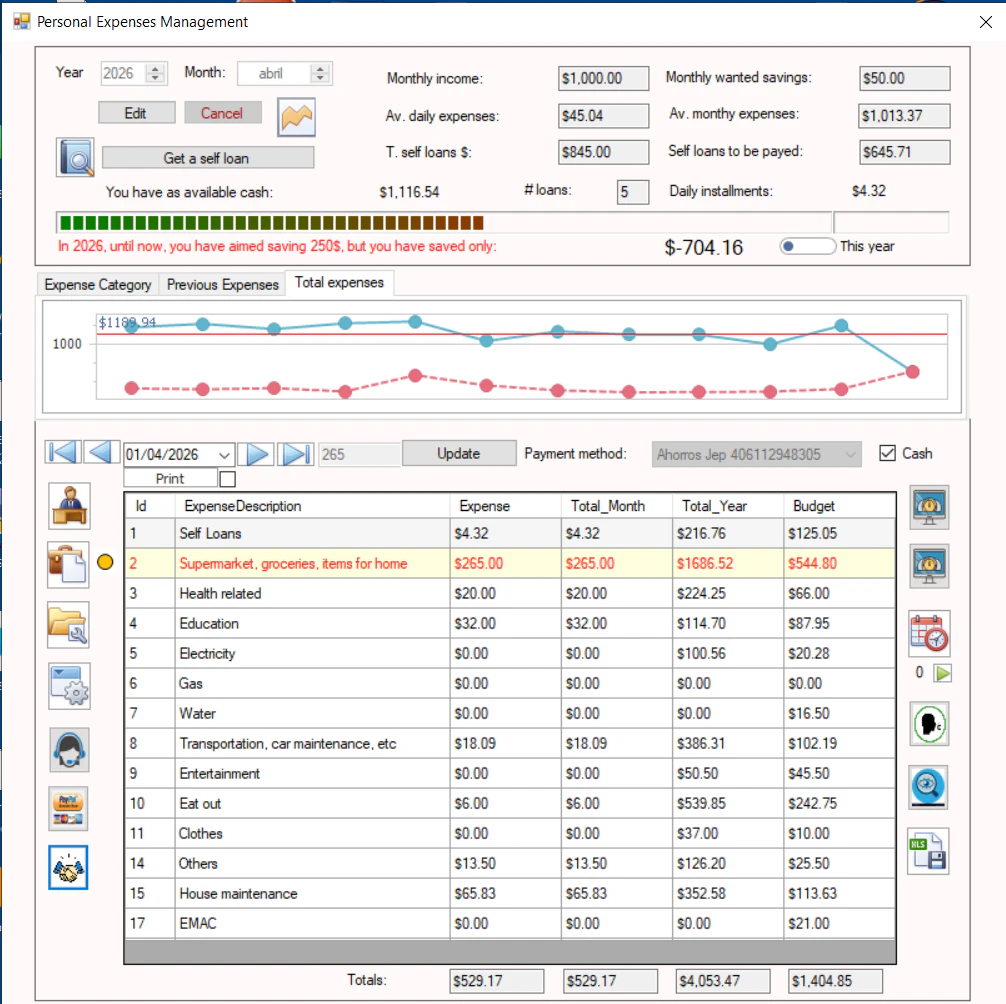Select the Education row
This screenshot has width=1006, height=1004.
click(510, 624)
